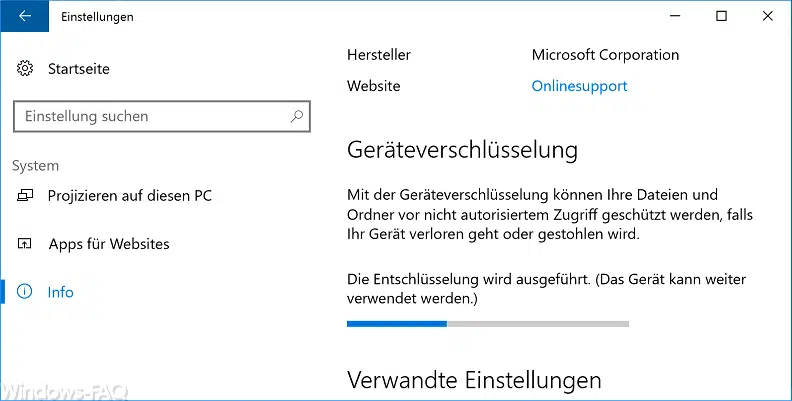The image size is (792, 401).
Task: Click the Verwandte Einstellungen heading
Action: click(474, 380)
